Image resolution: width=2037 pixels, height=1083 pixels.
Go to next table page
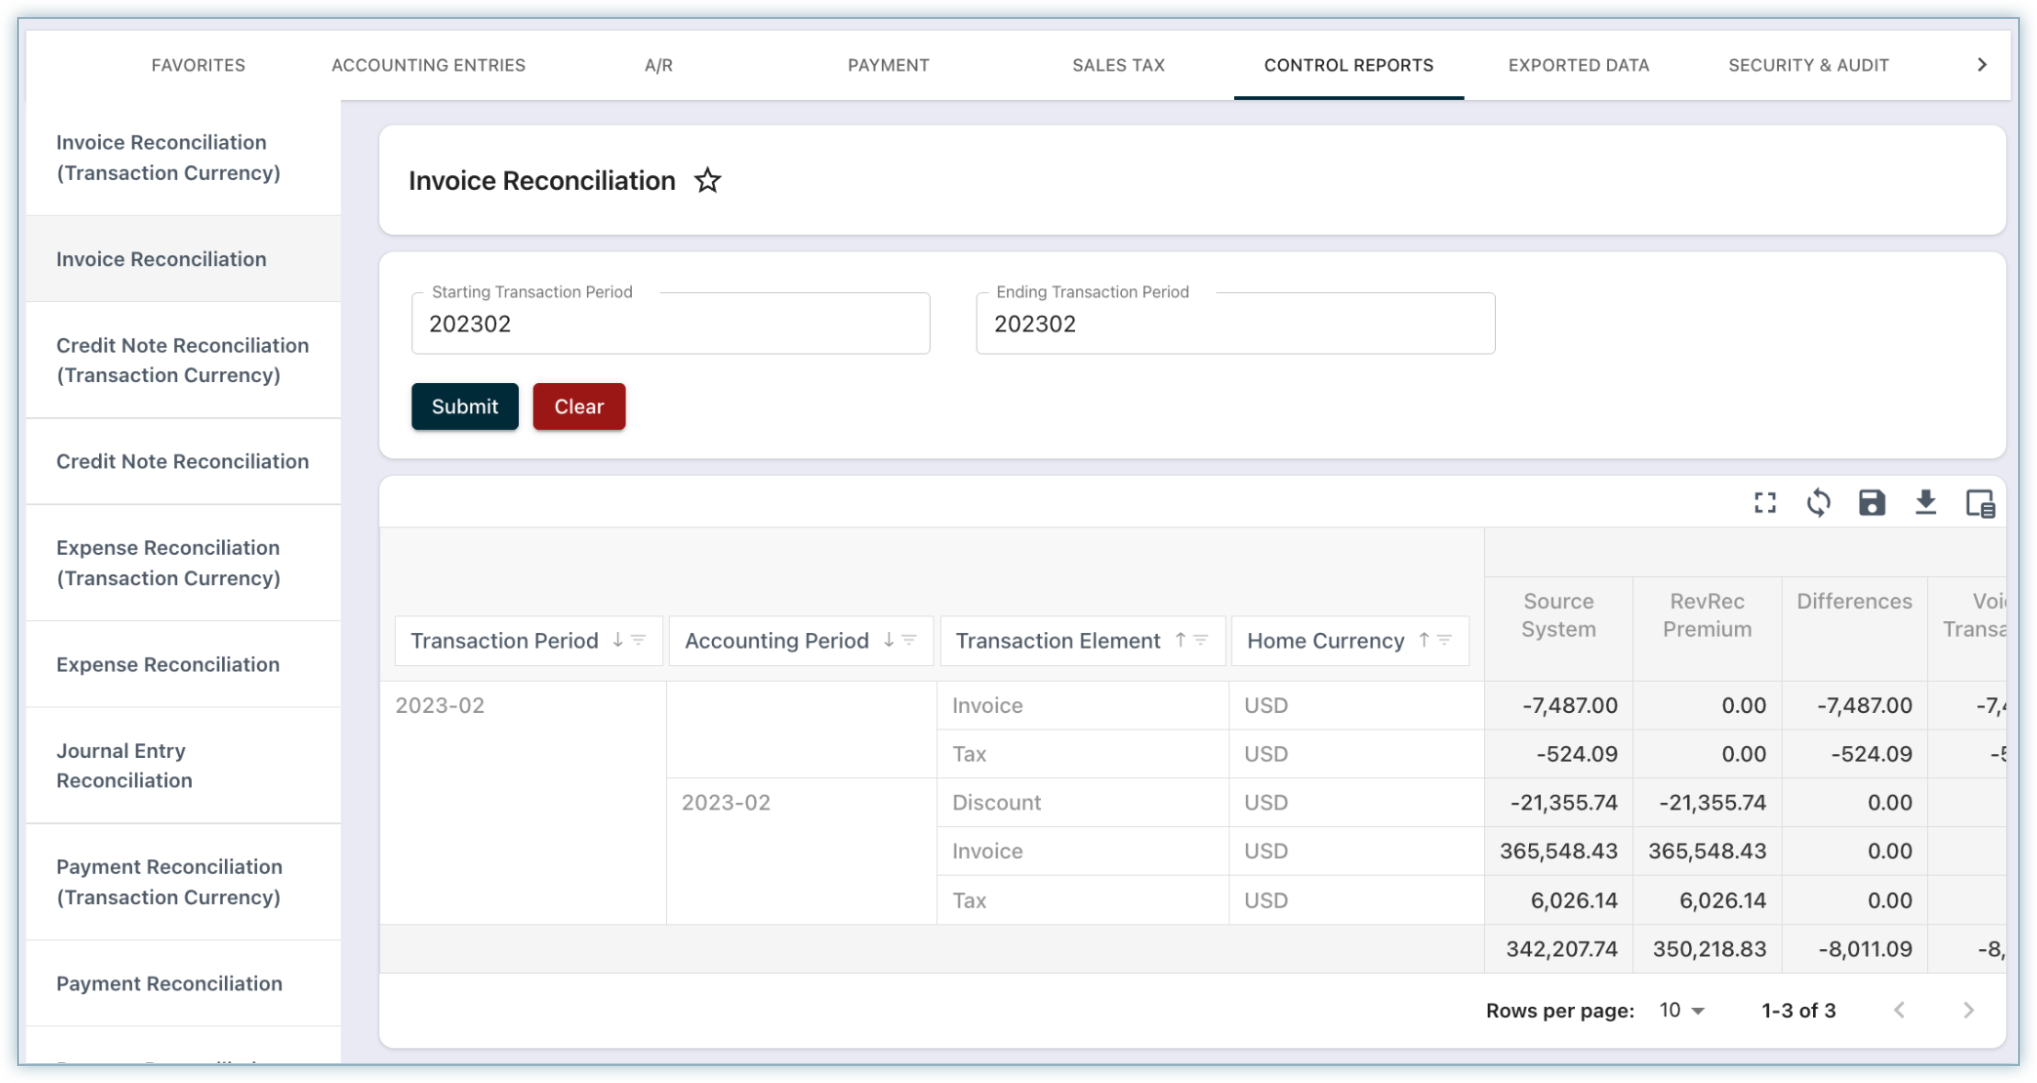click(x=1967, y=1010)
